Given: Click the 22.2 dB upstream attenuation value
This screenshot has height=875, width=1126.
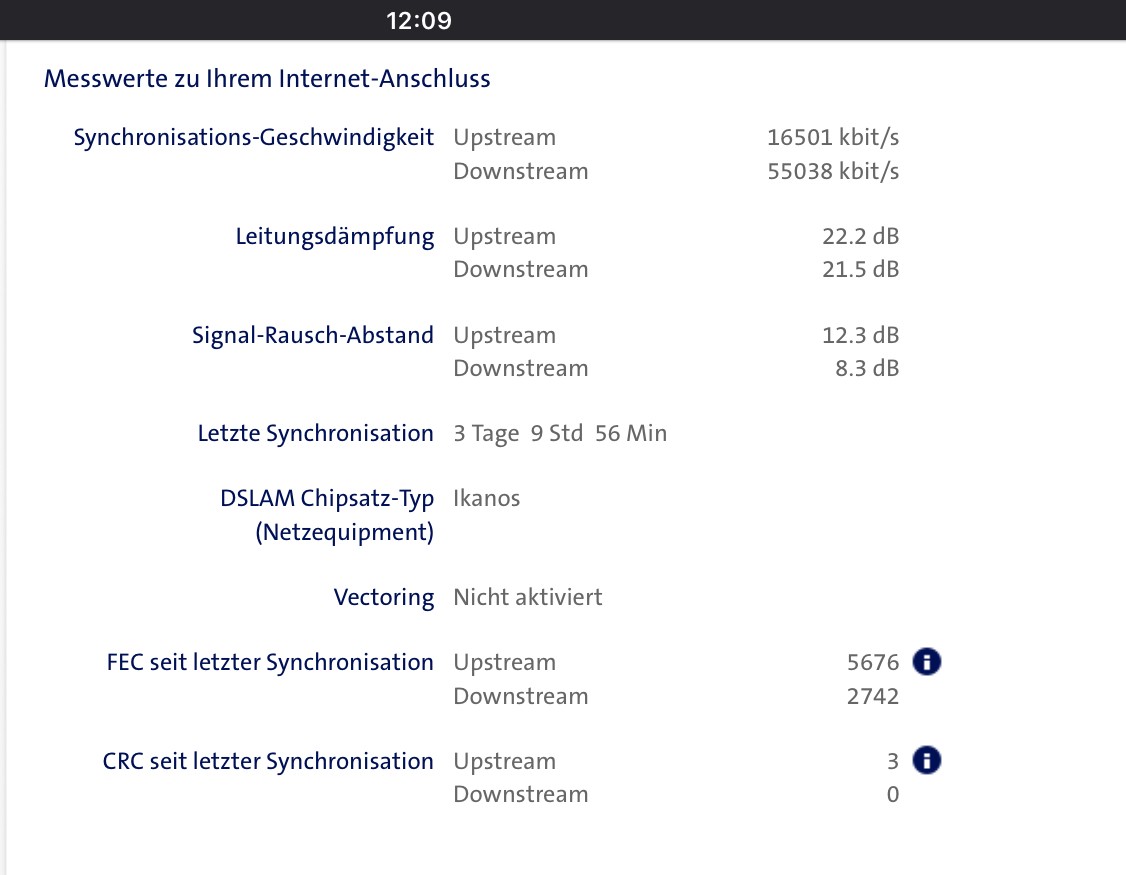Looking at the screenshot, I should (x=860, y=236).
